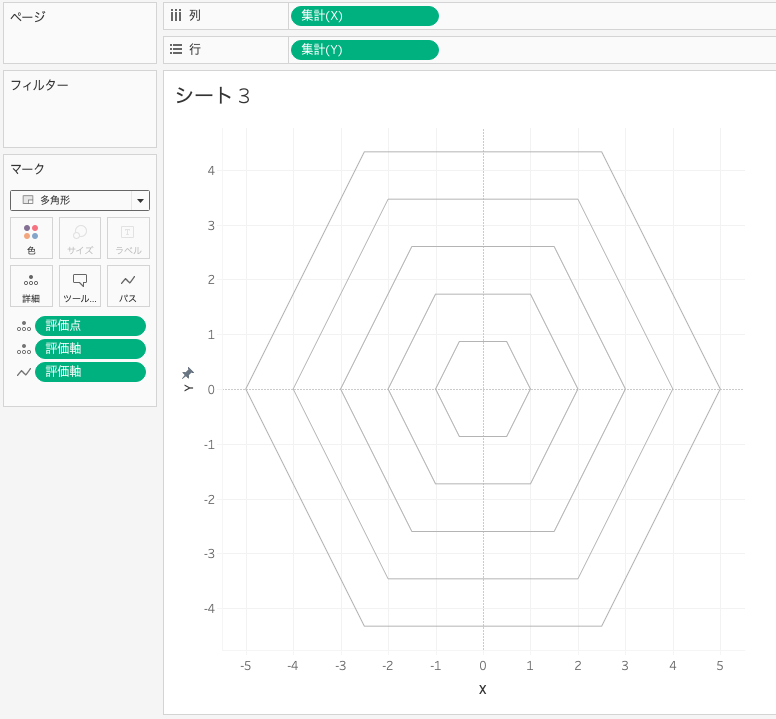Open the ツールヒント (Tooltip) marks card
Image resolution: width=776 pixels, height=719 pixels.
tap(80, 286)
